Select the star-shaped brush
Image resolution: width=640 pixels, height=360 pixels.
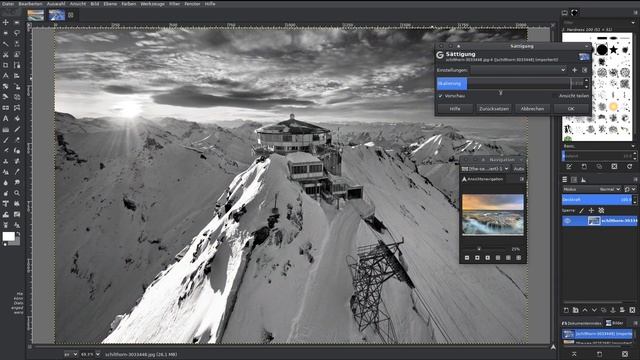(613, 50)
